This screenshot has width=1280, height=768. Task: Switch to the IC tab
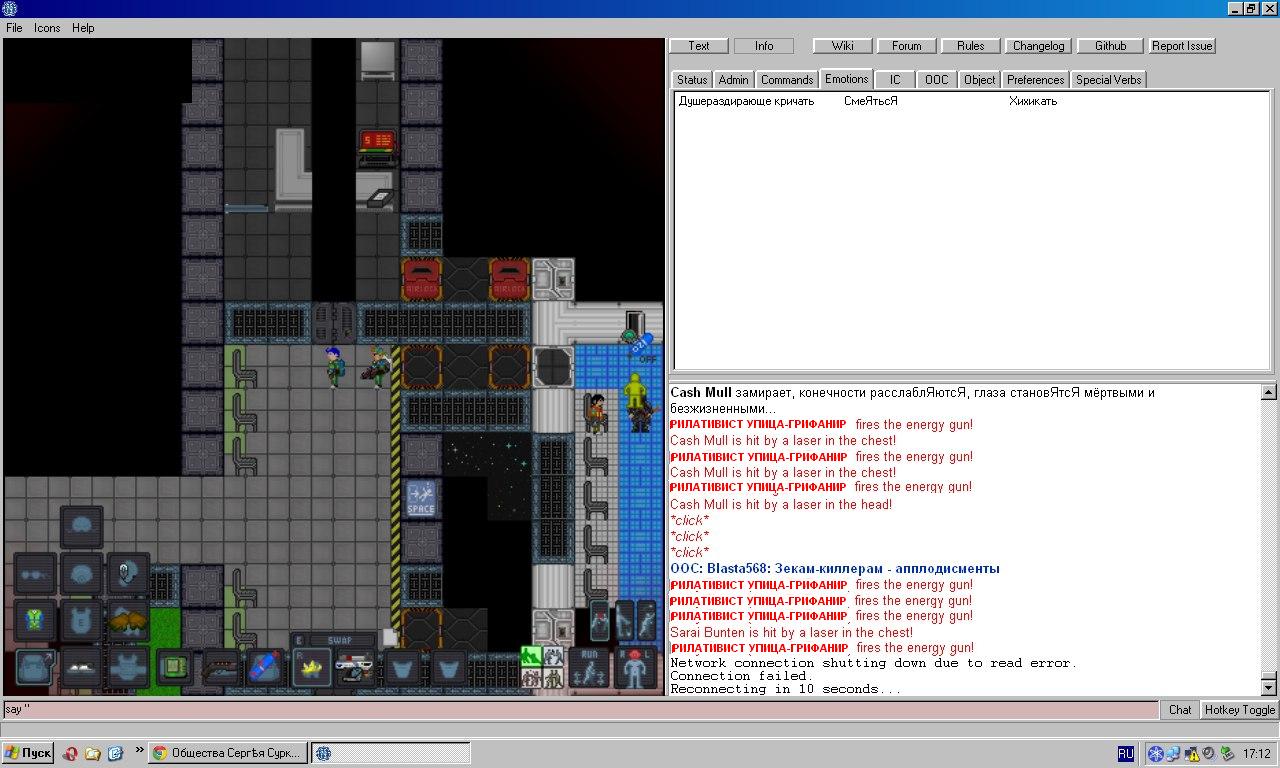(x=895, y=80)
